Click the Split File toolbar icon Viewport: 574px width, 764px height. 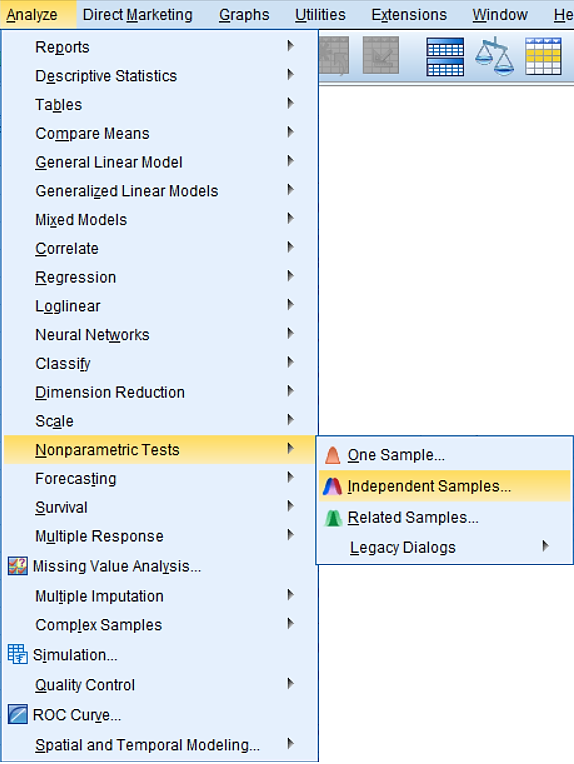[x=445, y=57]
